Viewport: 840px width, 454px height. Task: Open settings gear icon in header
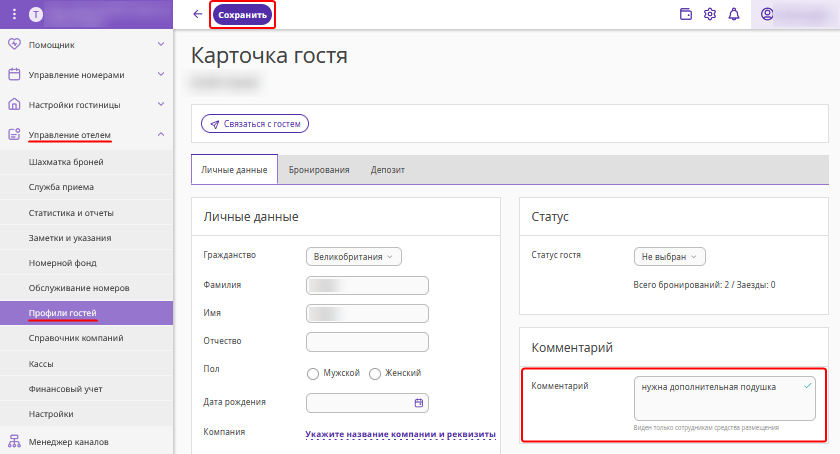tap(710, 14)
